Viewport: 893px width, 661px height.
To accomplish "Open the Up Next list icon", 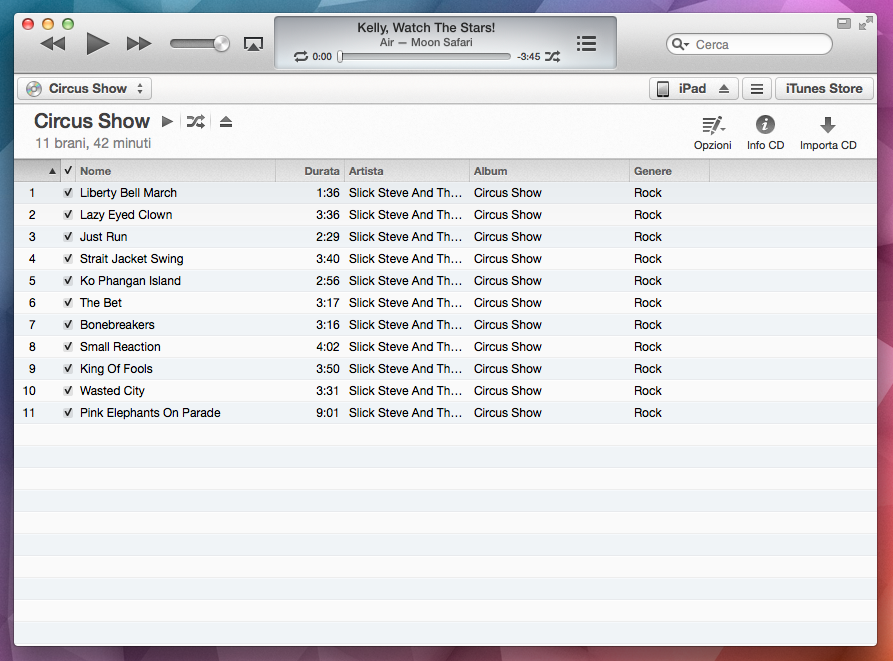I will tap(586, 44).
